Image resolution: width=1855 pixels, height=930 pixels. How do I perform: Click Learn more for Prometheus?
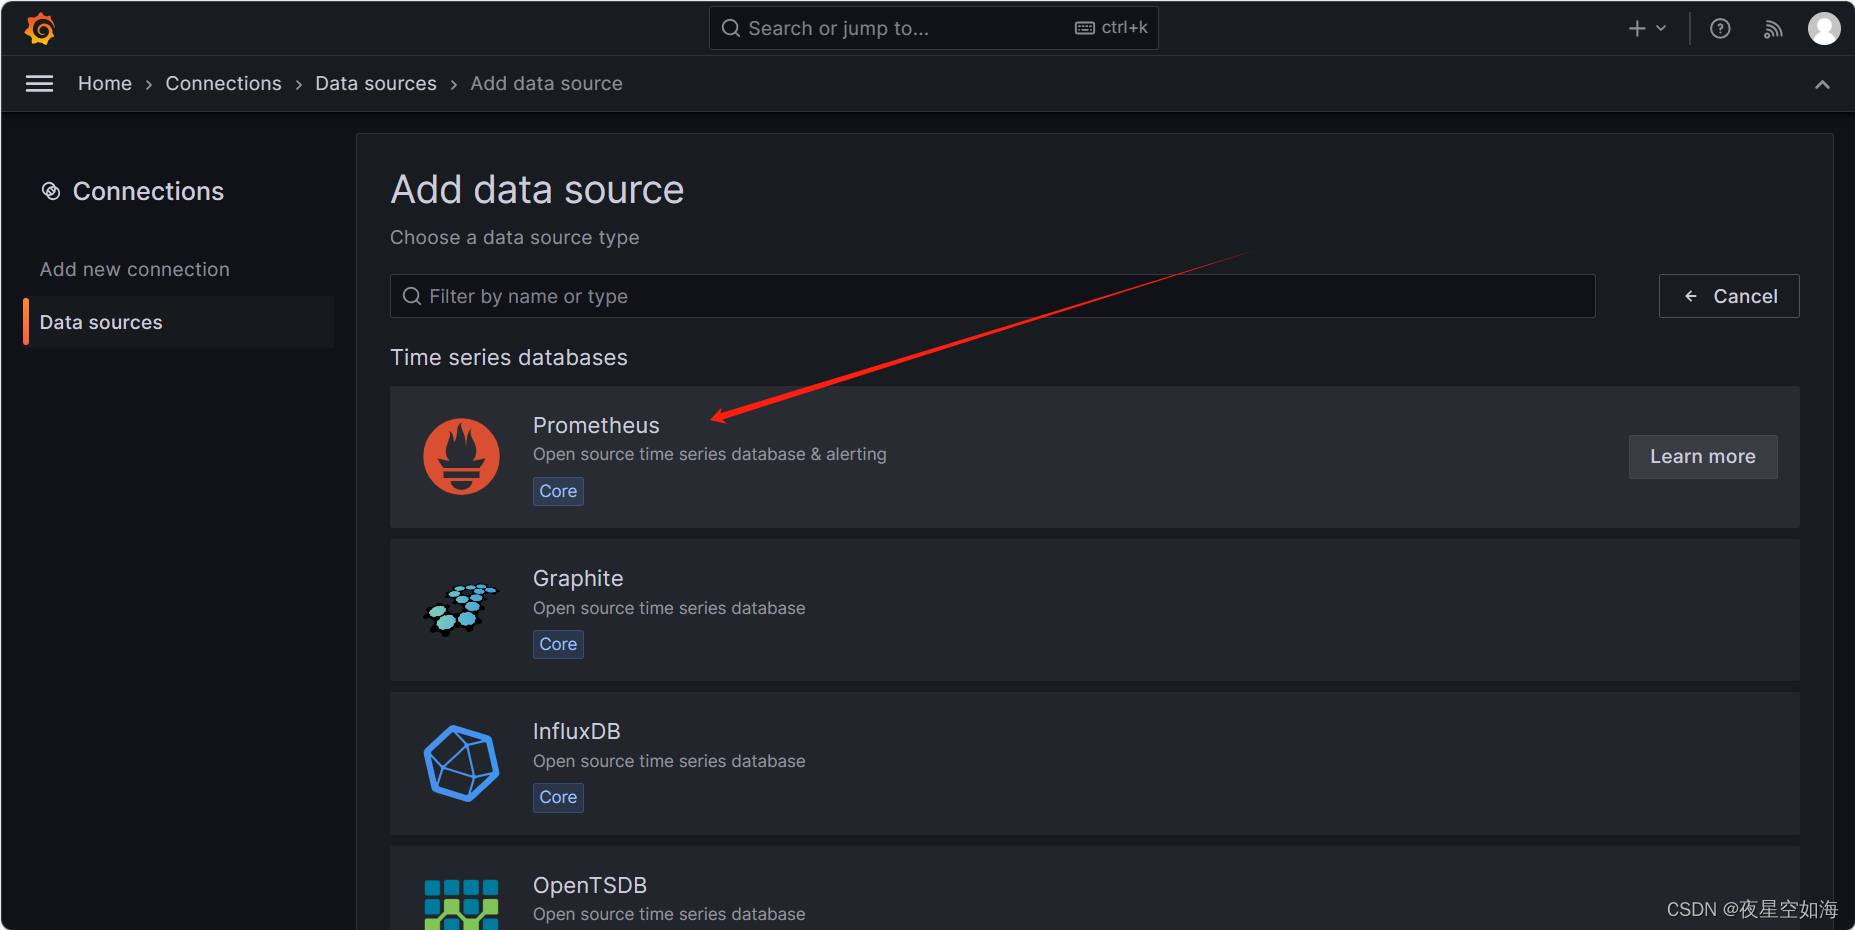pos(1702,457)
